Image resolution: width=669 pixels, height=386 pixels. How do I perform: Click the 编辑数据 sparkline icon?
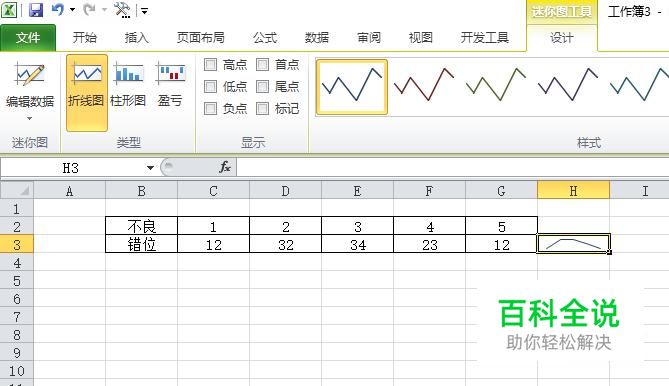(30, 75)
